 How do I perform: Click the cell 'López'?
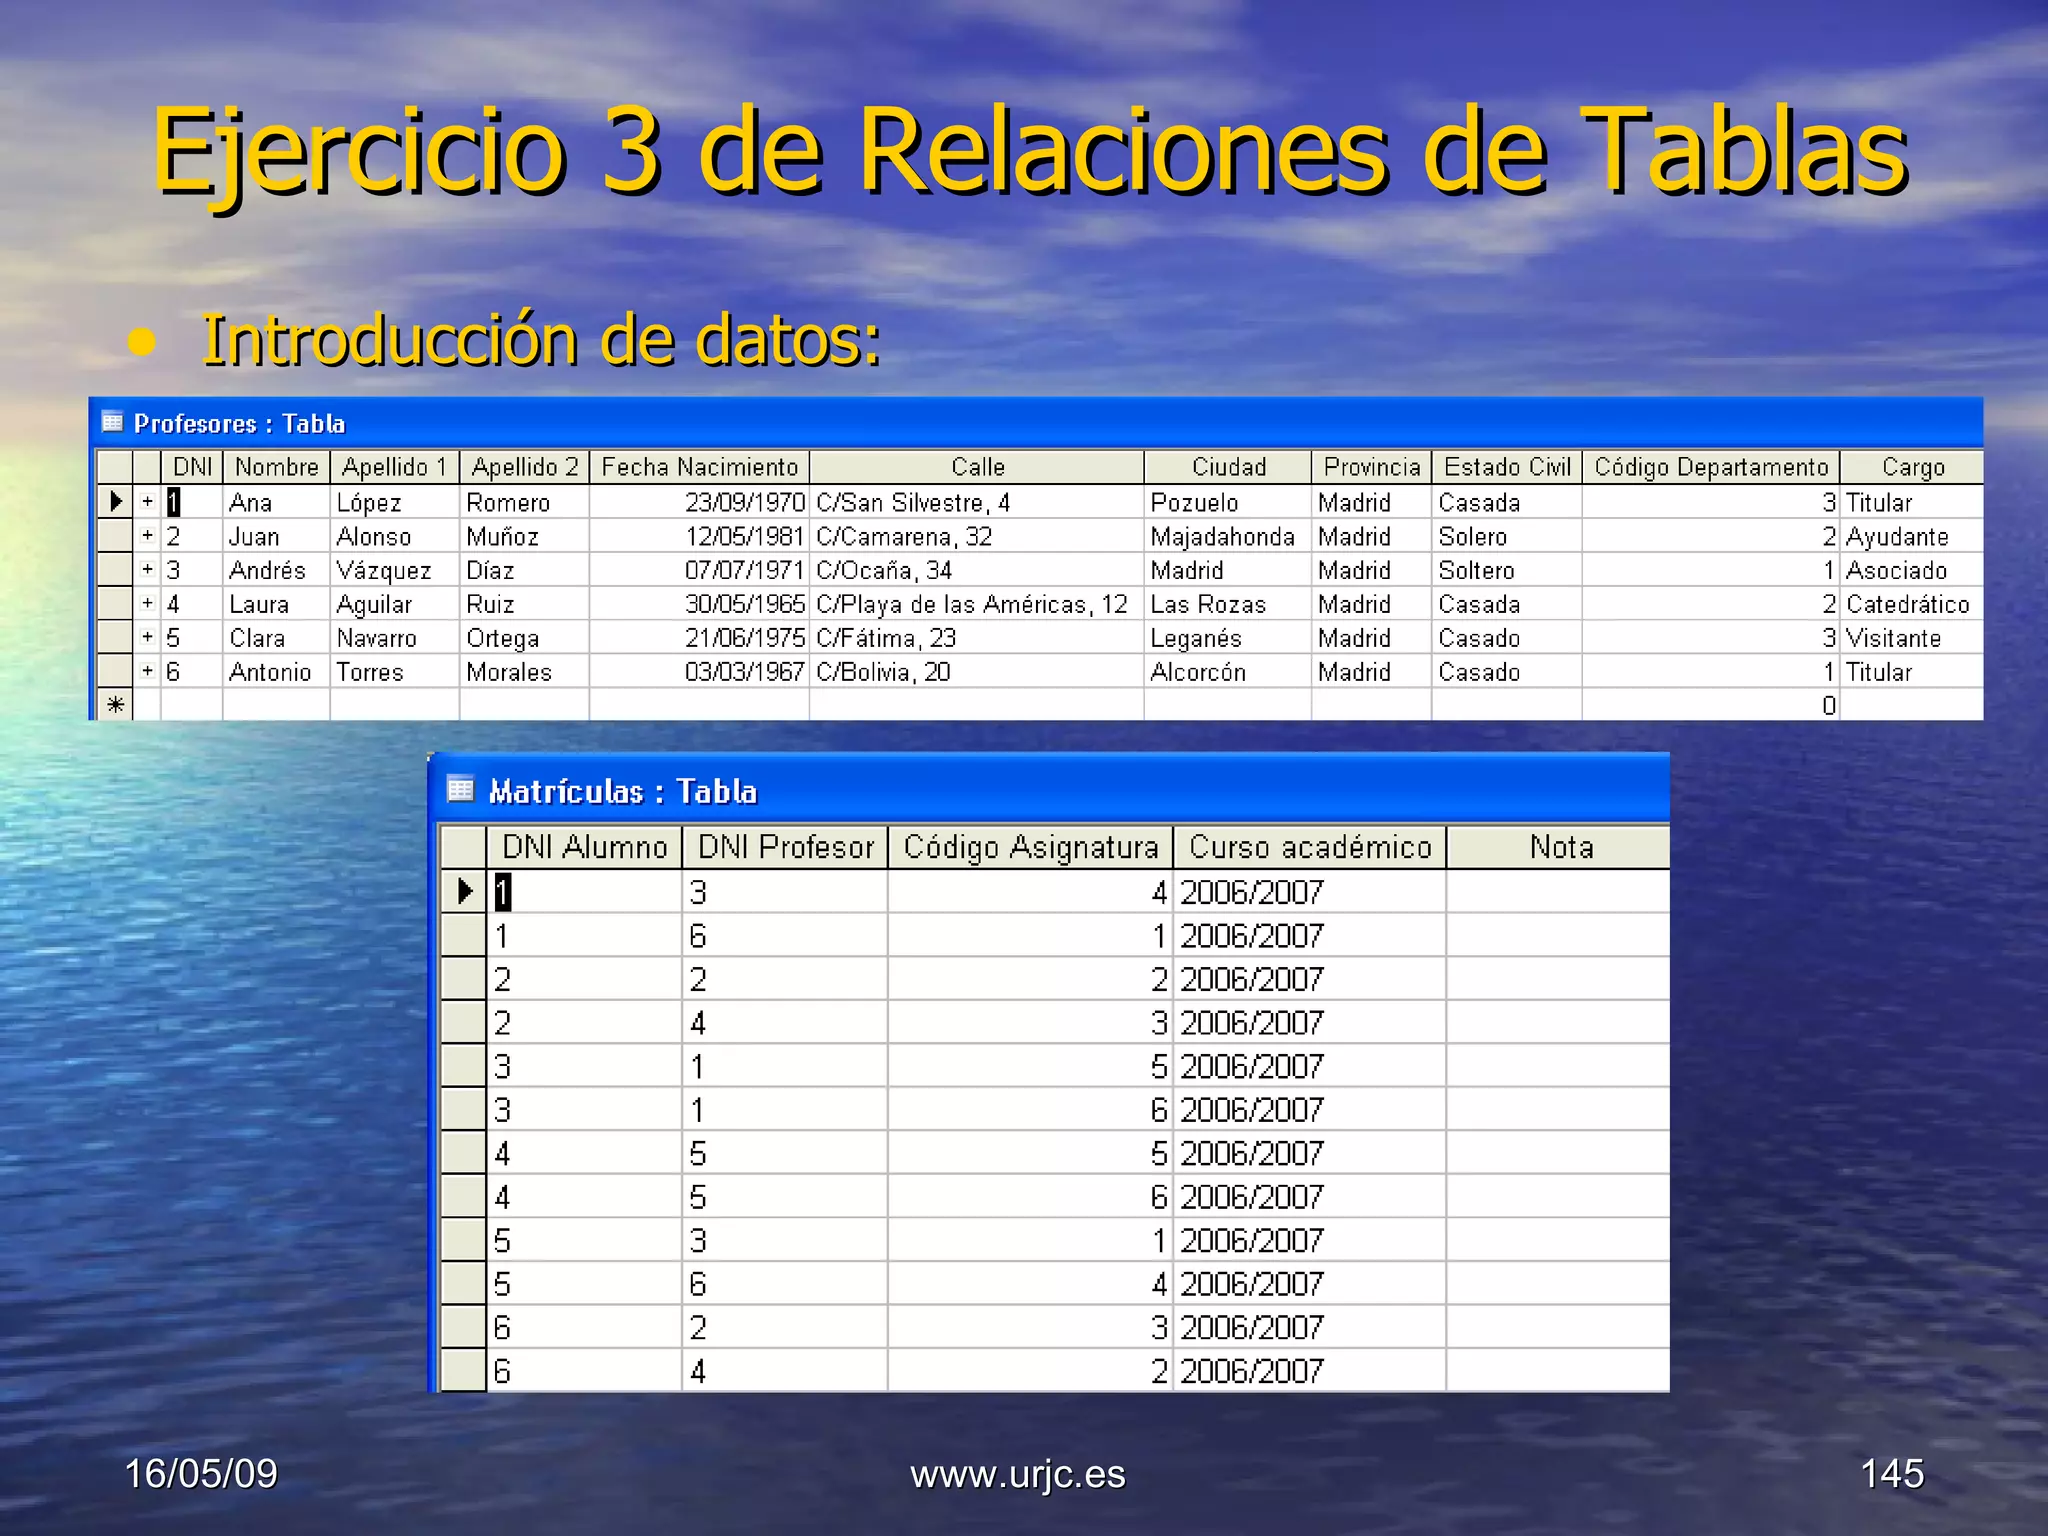[x=395, y=502]
